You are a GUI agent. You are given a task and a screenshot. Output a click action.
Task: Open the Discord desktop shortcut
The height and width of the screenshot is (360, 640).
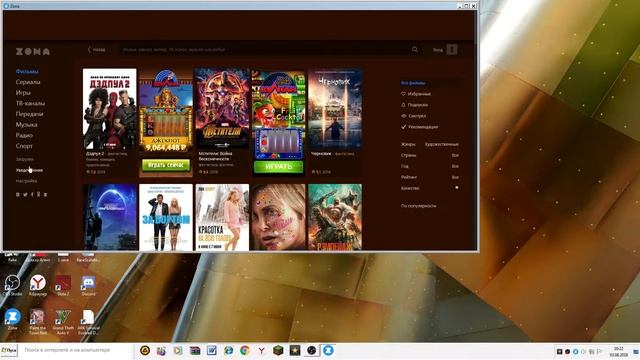[x=88, y=284]
